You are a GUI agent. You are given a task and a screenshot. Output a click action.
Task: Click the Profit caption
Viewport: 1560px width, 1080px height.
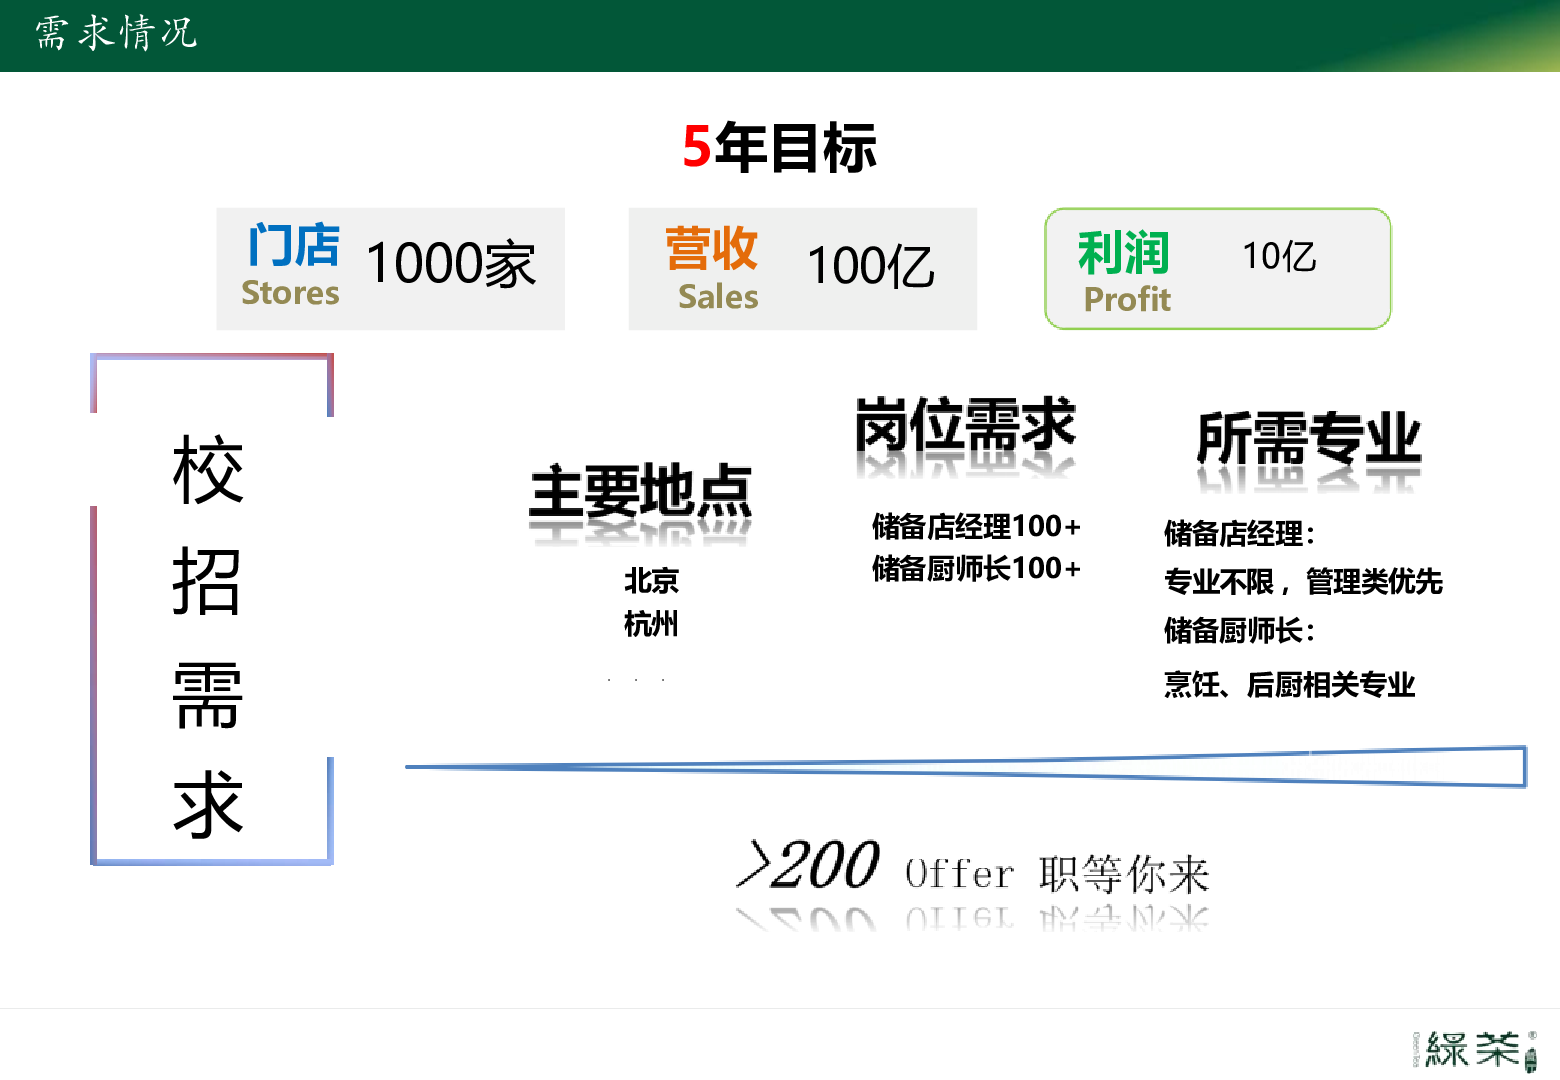[1127, 299]
